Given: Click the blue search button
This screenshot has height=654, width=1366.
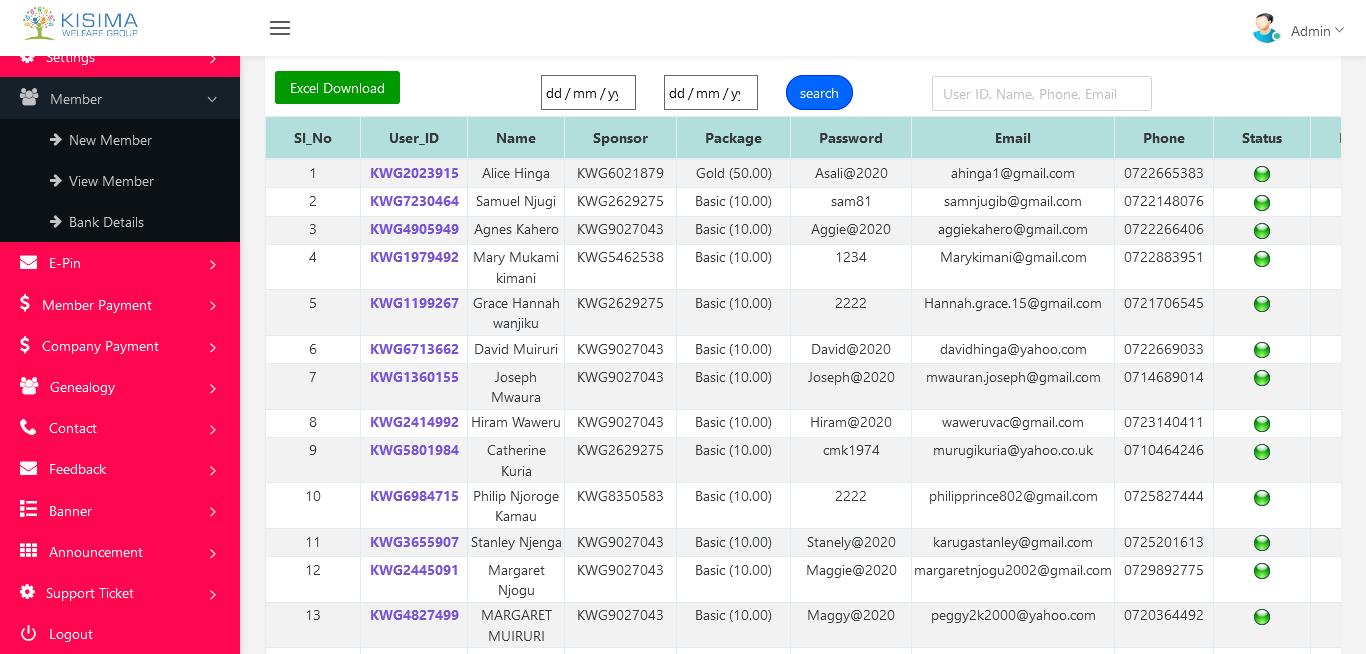Looking at the screenshot, I should pos(819,93).
